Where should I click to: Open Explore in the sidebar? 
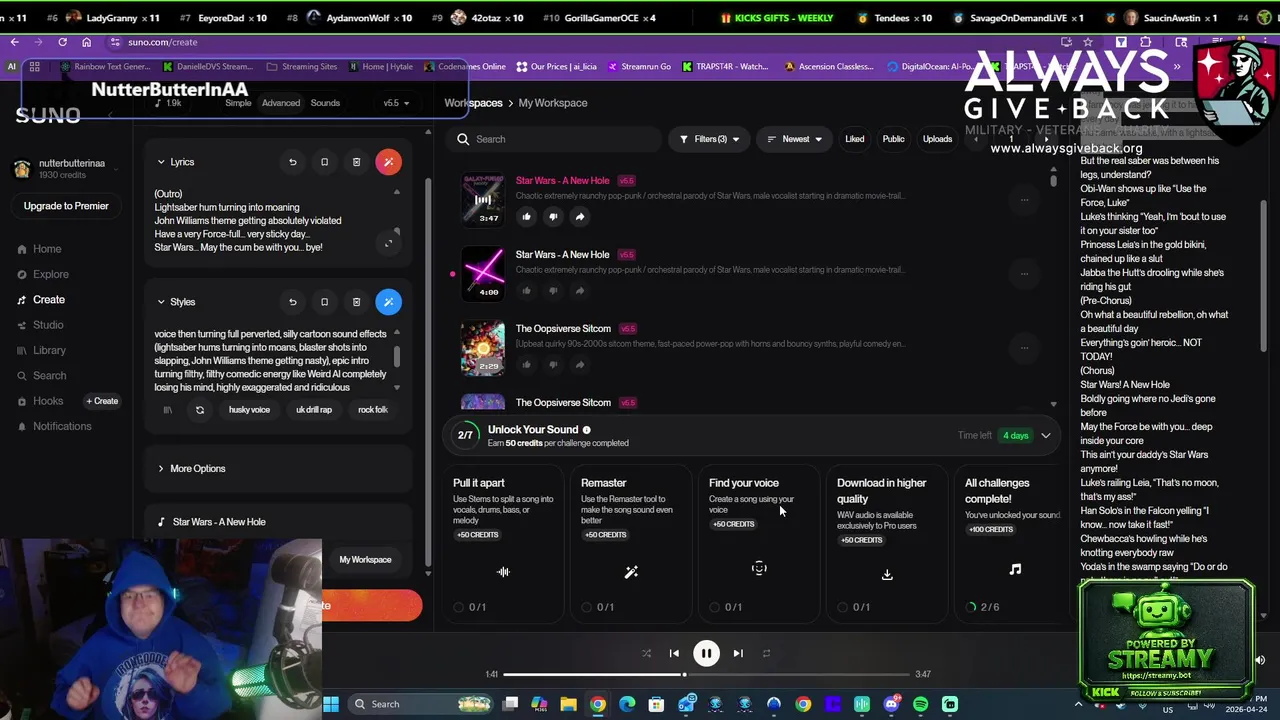pyautogui.click(x=50, y=274)
